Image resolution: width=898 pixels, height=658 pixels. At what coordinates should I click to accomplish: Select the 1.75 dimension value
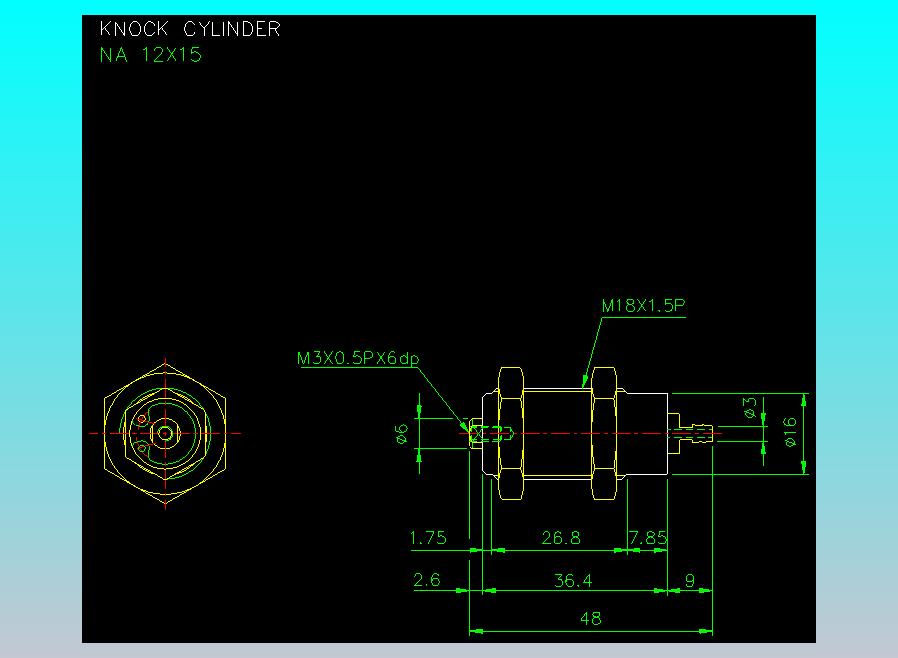point(428,538)
